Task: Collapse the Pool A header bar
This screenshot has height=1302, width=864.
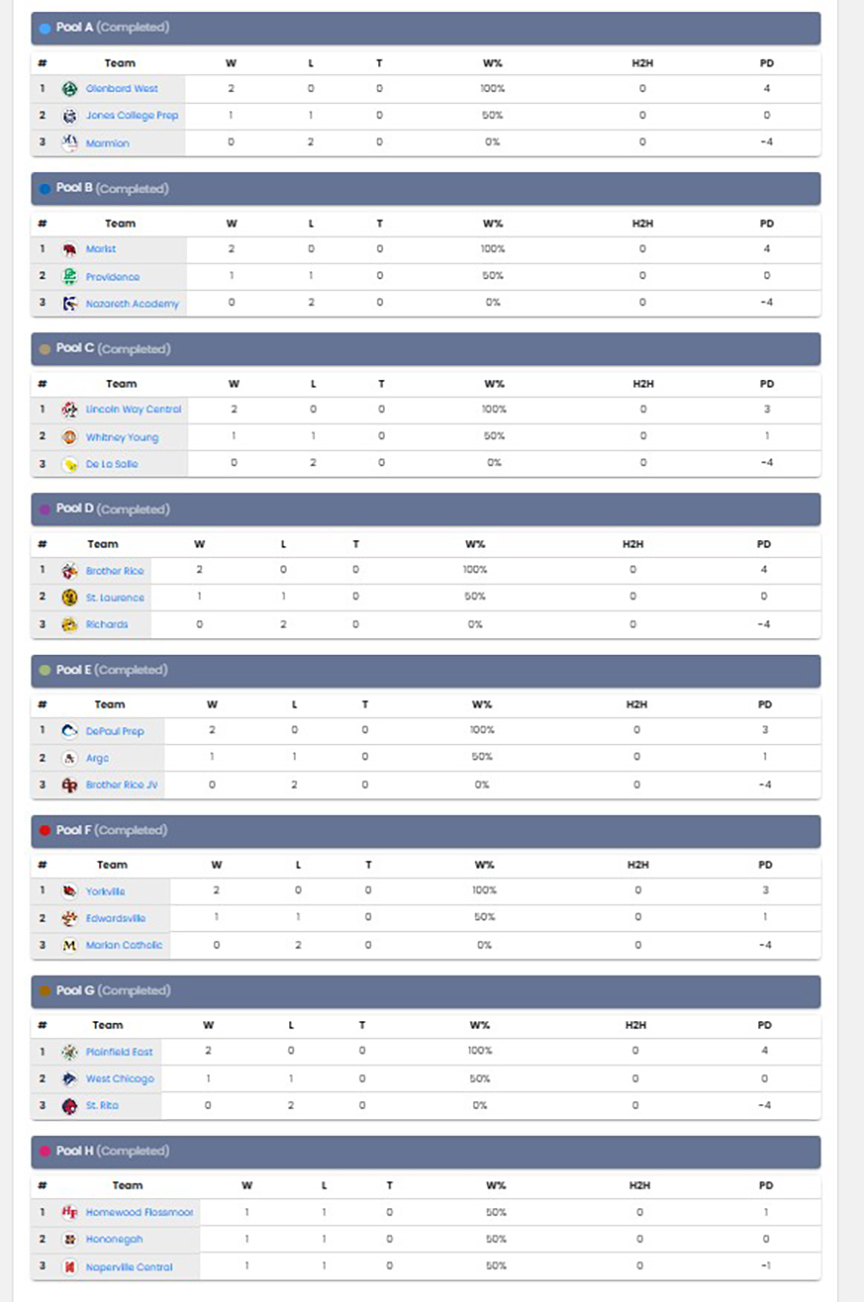Action: [x=426, y=28]
